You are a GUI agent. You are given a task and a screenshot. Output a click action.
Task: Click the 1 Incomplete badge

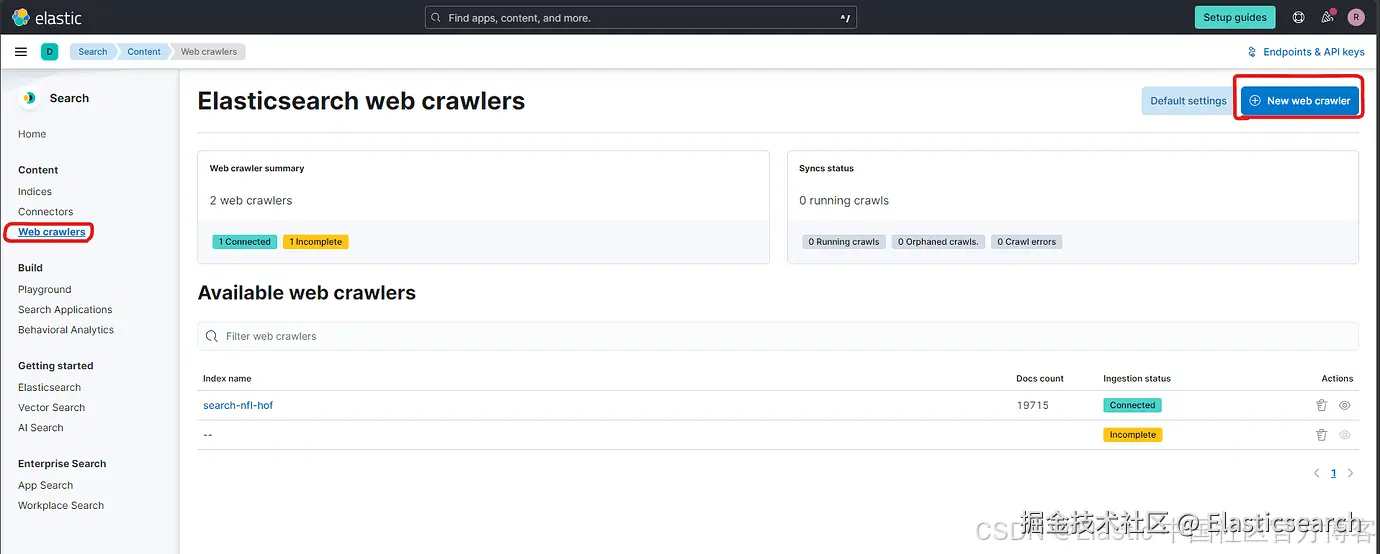[x=316, y=242]
